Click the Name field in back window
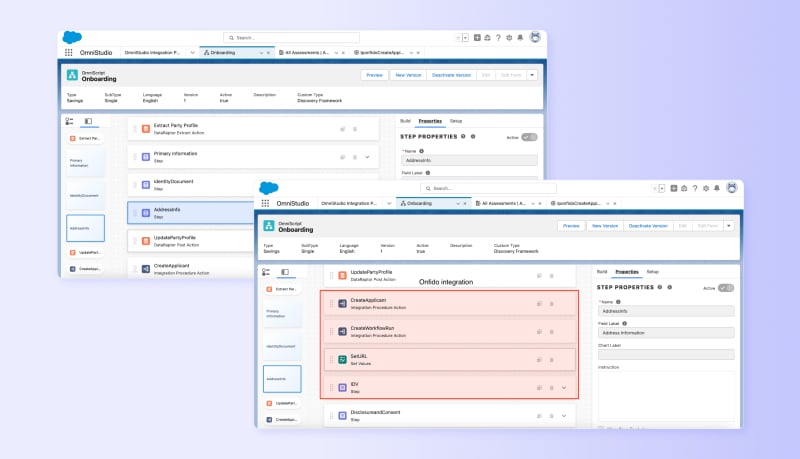Viewport: 800px width, 459px height. [x=469, y=160]
